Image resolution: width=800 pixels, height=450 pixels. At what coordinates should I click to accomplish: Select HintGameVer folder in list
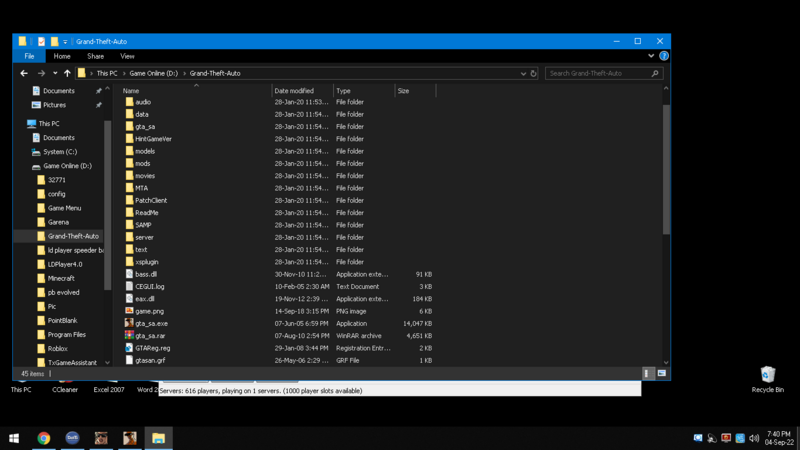153,139
